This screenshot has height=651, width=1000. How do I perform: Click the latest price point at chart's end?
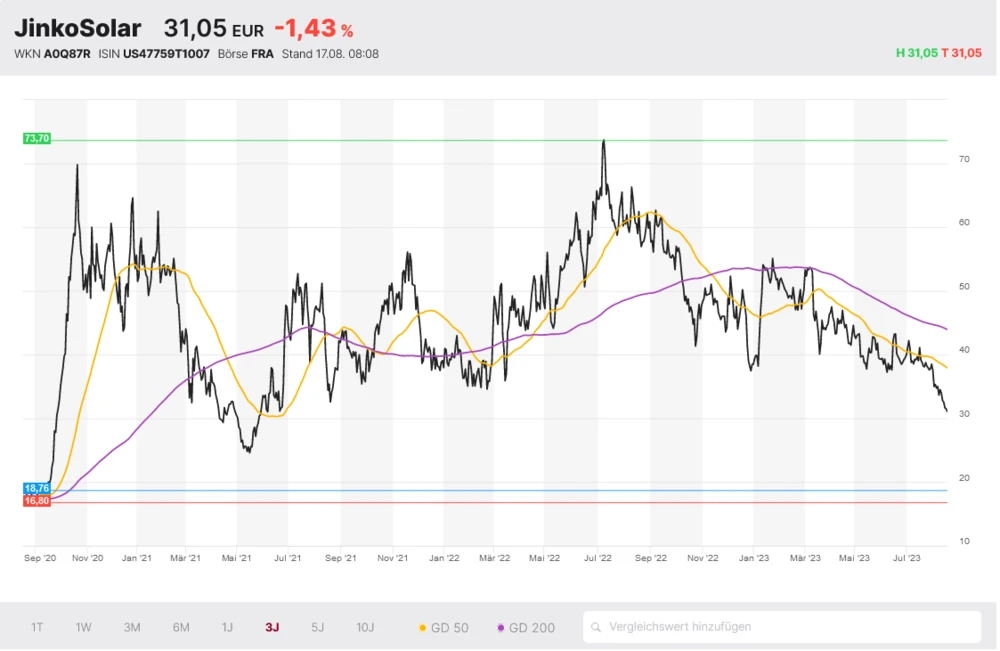coord(946,410)
